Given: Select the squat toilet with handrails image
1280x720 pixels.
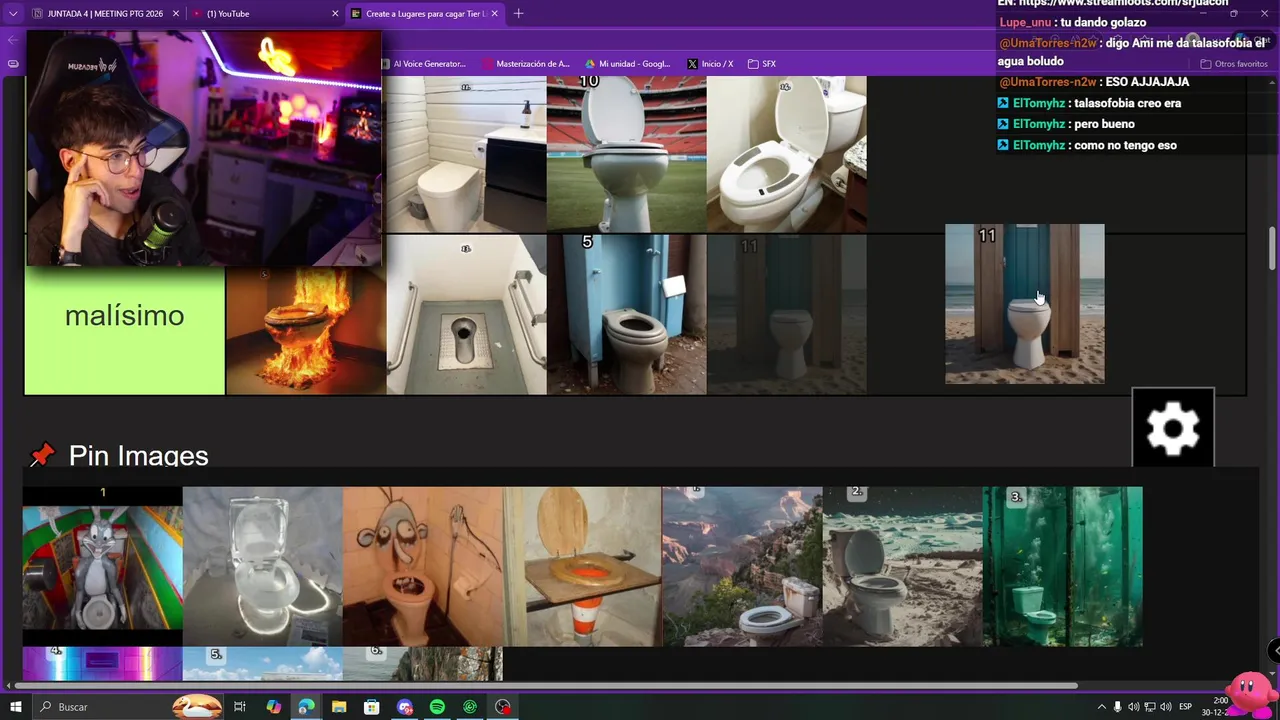Looking at the screenshot, I should click(466, 315).
